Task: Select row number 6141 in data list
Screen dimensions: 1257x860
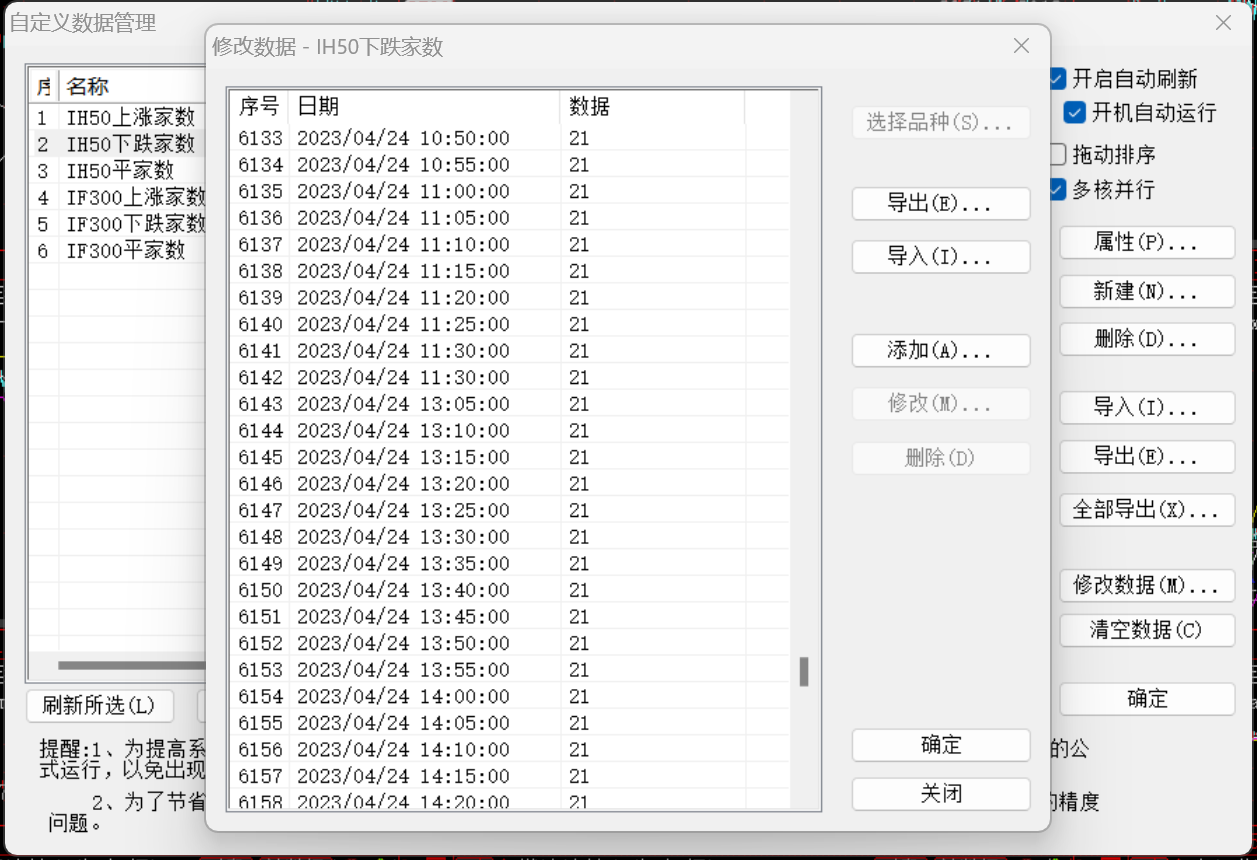Action: 509,351
